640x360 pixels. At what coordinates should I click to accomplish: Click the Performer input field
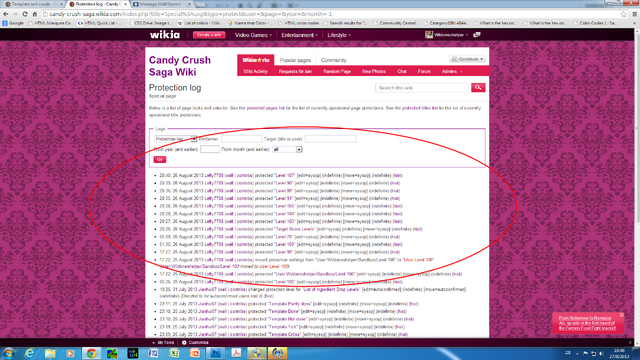point(242,139)
